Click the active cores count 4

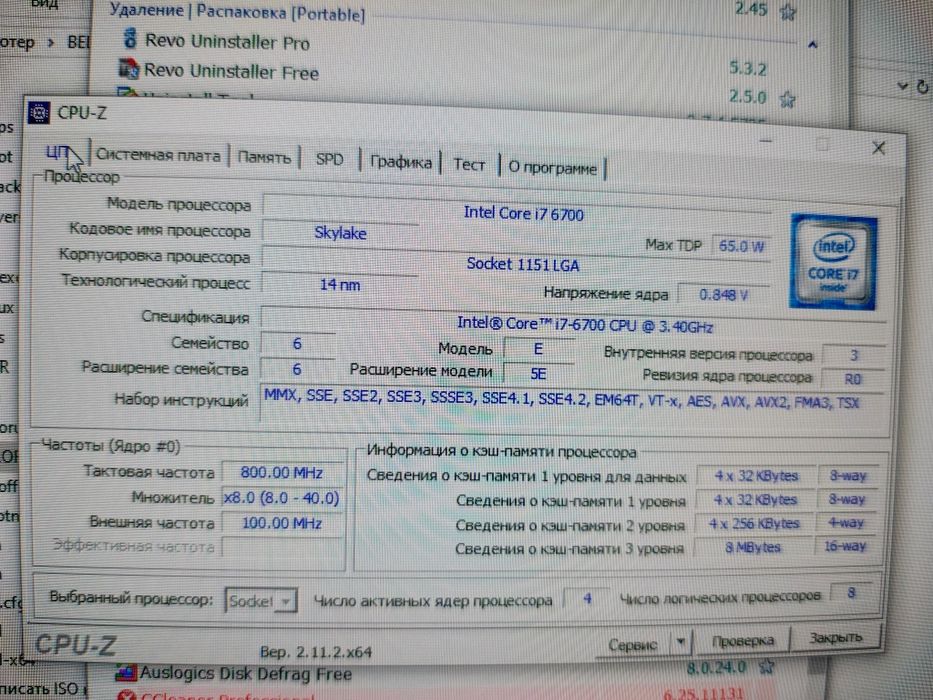587,598
